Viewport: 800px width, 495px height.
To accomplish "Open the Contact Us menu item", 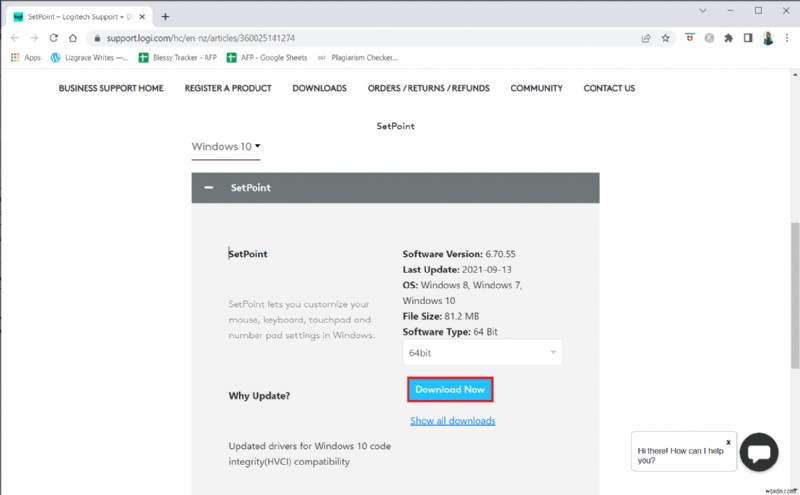I will pyautogui.click(x=609, y=88).
